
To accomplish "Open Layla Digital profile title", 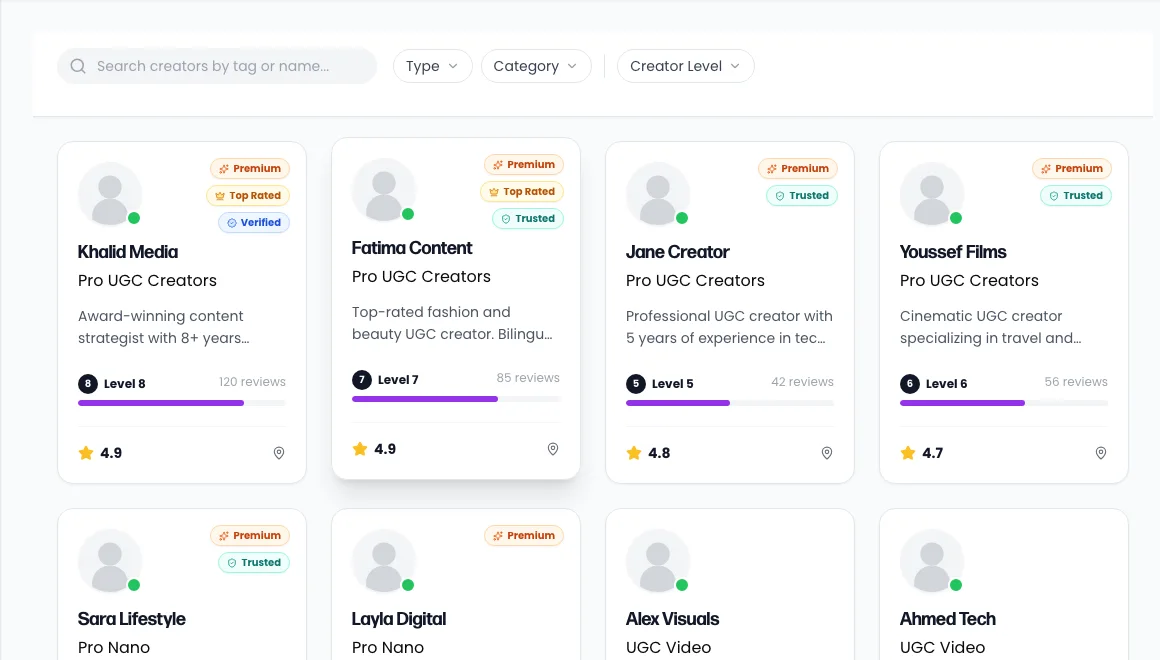I will [x=399, y=619].
